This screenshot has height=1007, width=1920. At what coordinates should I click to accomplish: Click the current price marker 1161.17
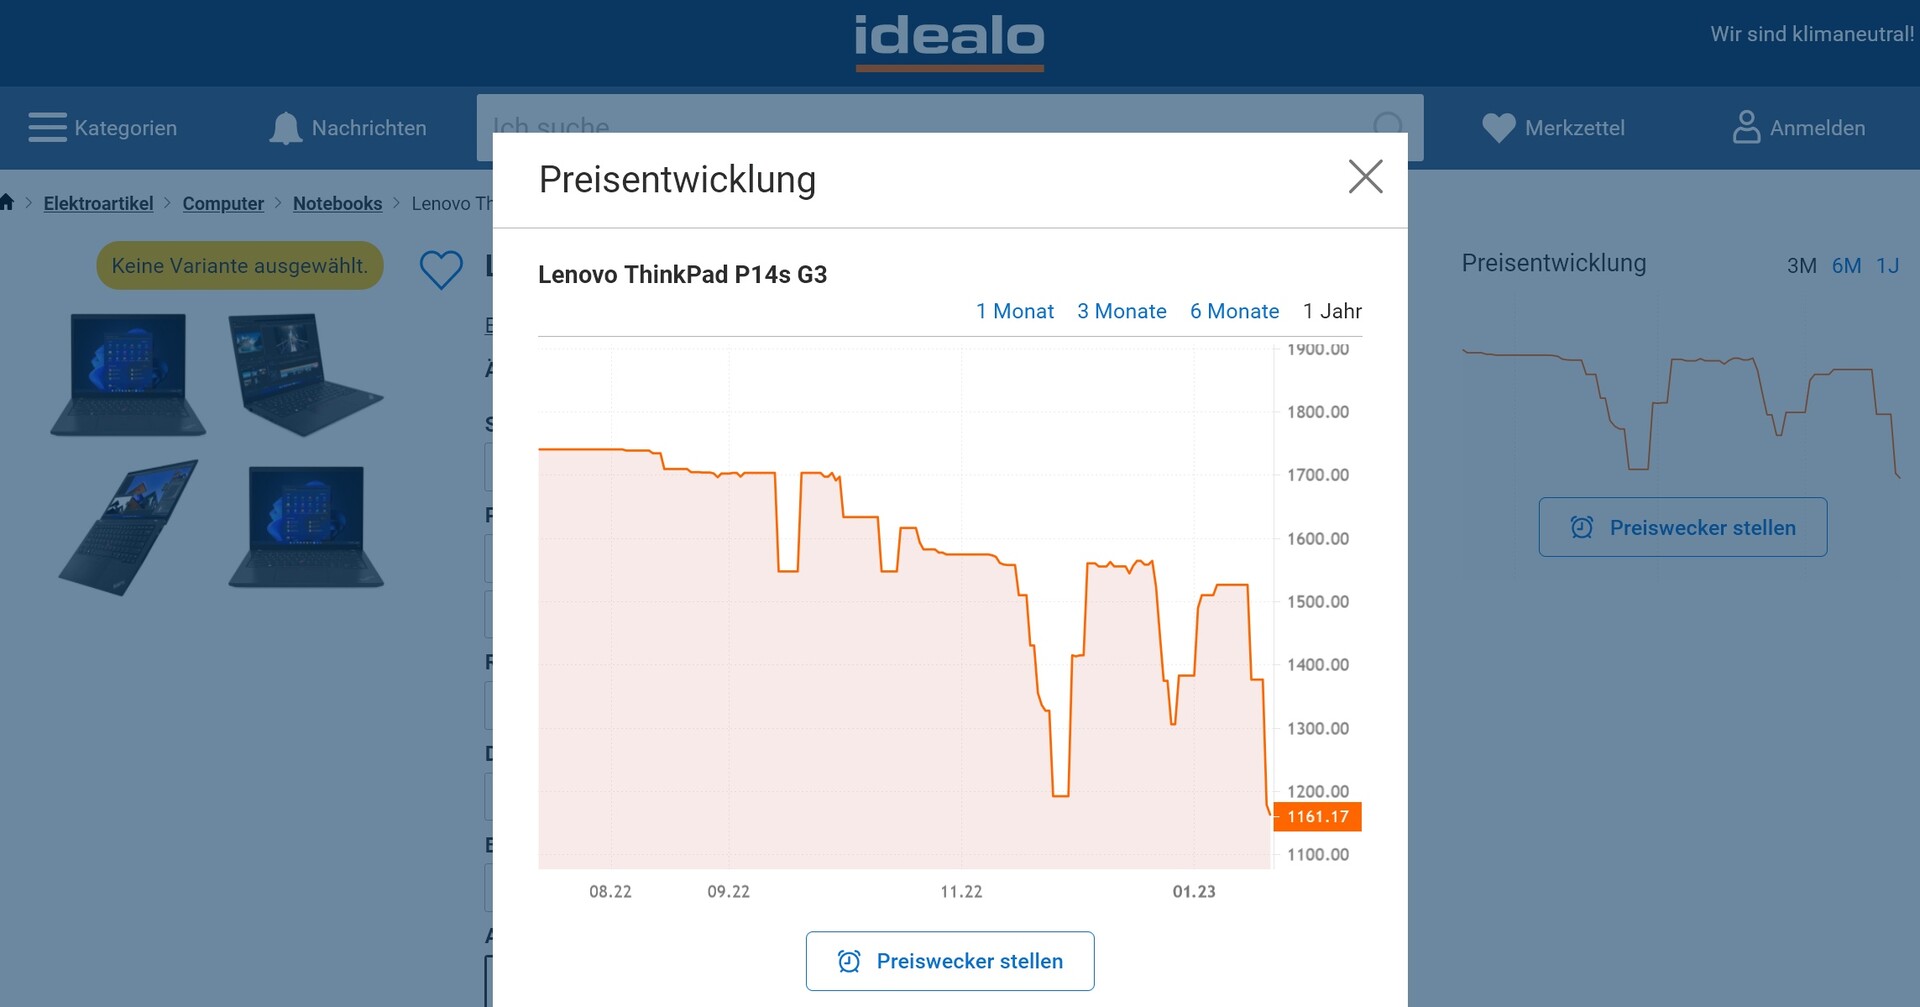(1317, 817)
